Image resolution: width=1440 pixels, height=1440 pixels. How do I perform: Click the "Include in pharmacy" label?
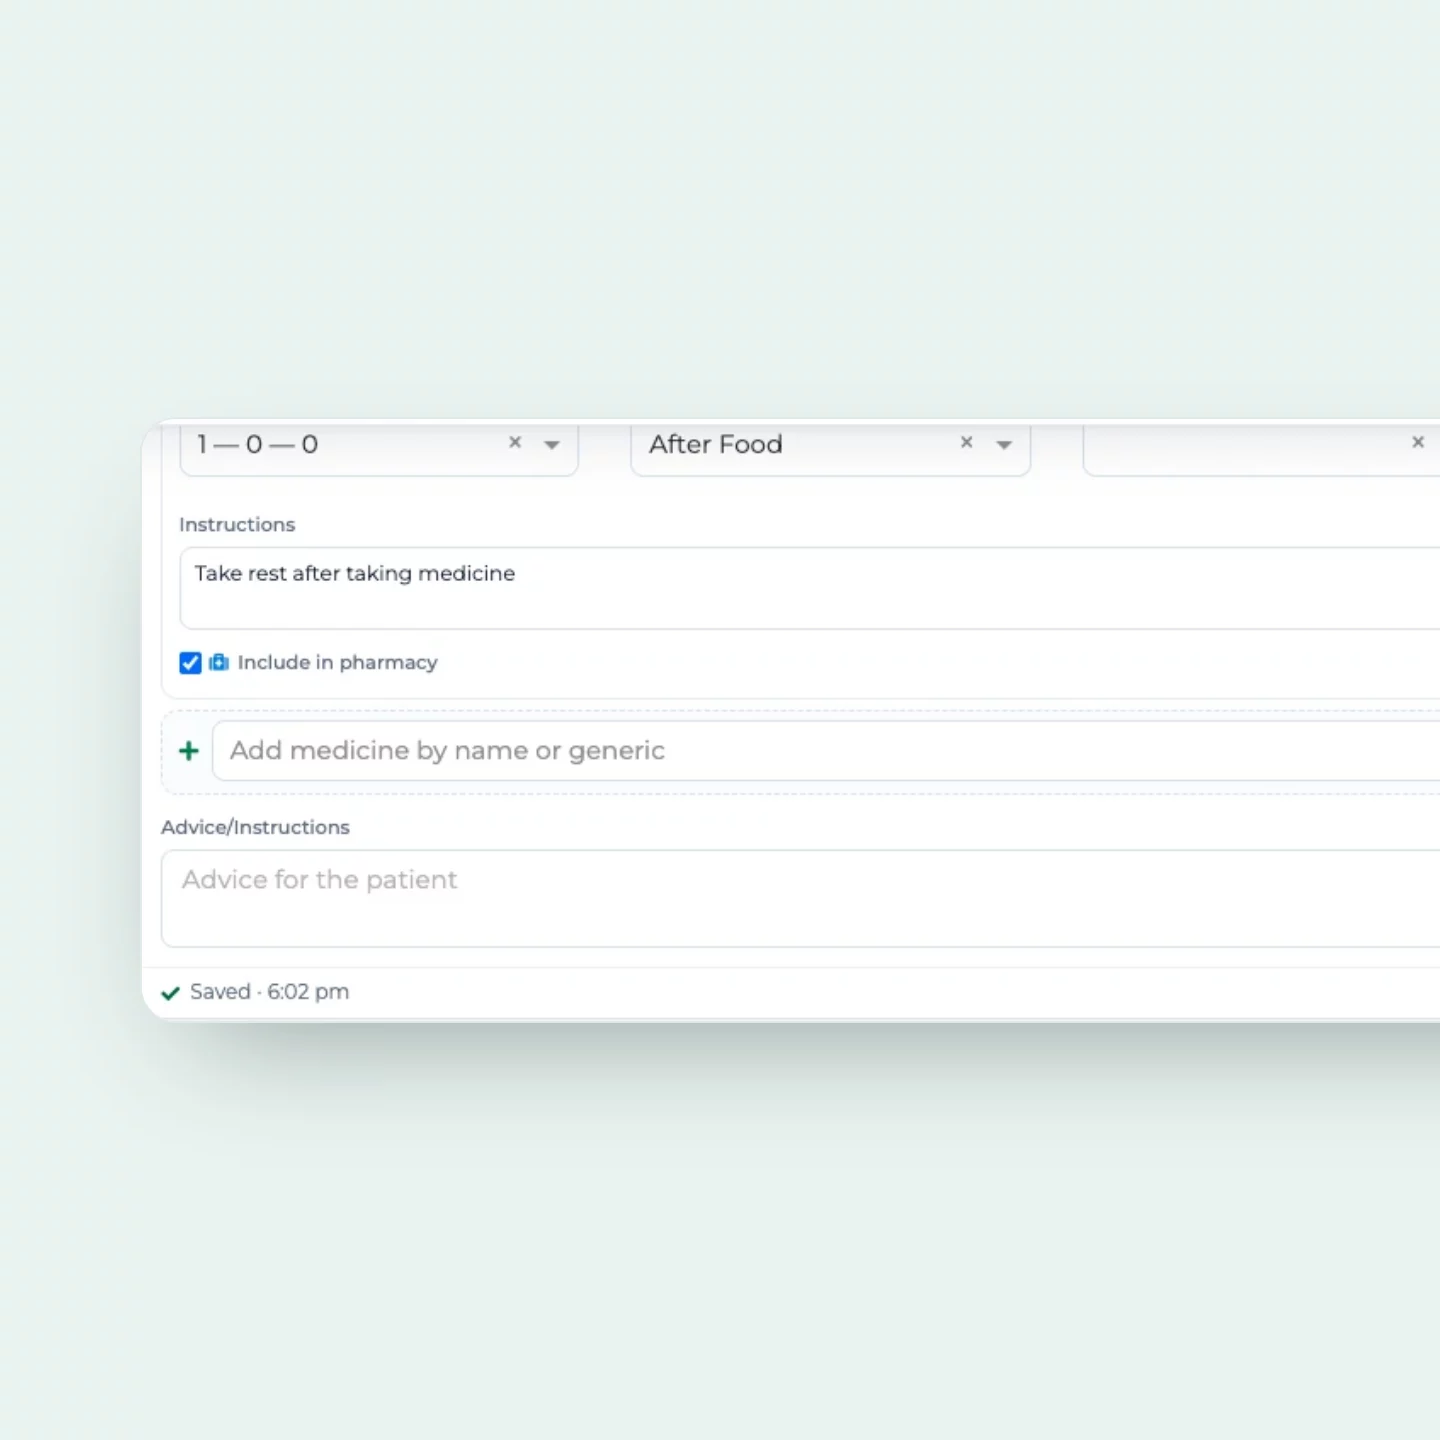tap(338, 663)
